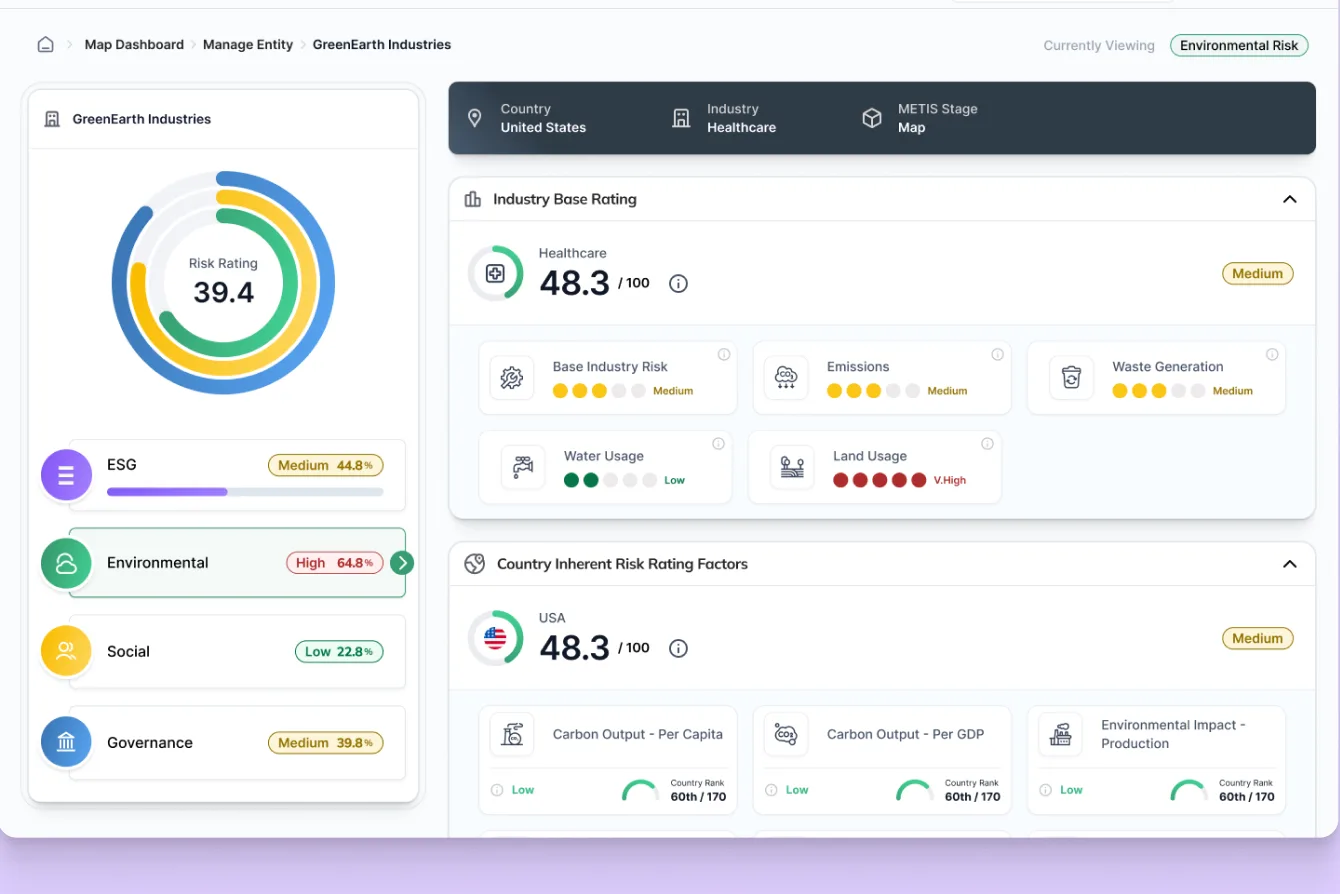Screen dimensions: 1340x894
Task: Click the Healthcare medical cross gauge icon
Action: point(495,273)
